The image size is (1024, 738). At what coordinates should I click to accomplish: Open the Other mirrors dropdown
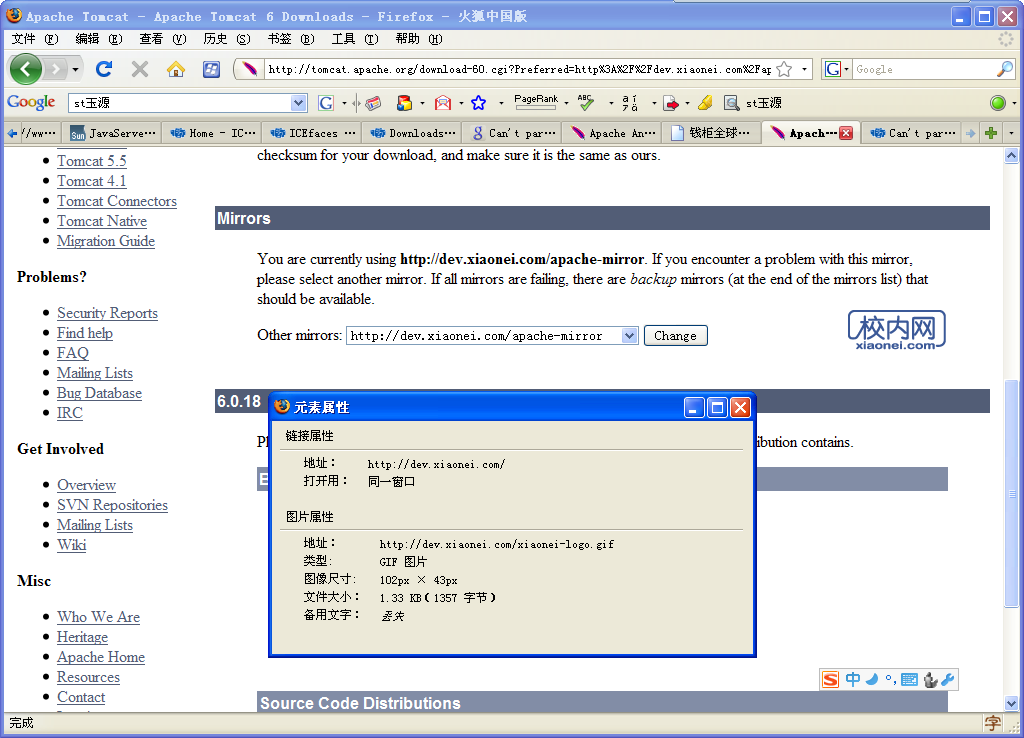pyautogui.click(x=628, y=335)
